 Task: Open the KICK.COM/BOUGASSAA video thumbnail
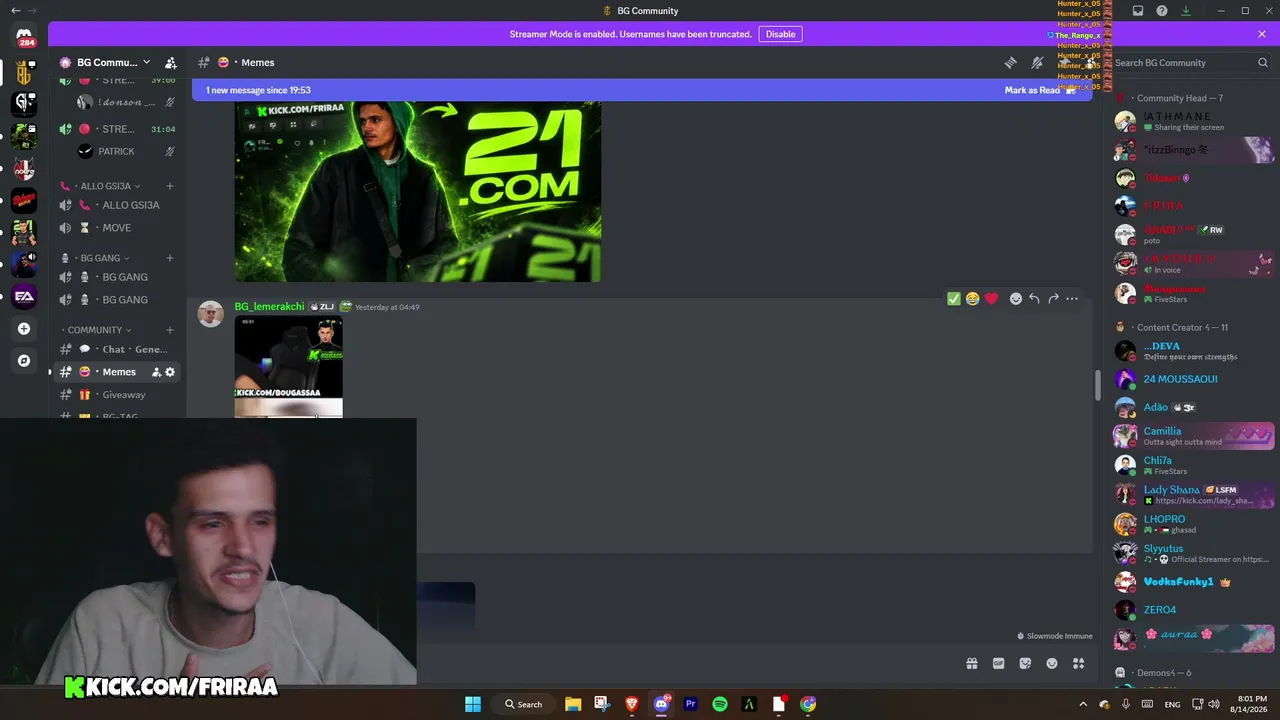pyautogui.click(x=289, y=367)
